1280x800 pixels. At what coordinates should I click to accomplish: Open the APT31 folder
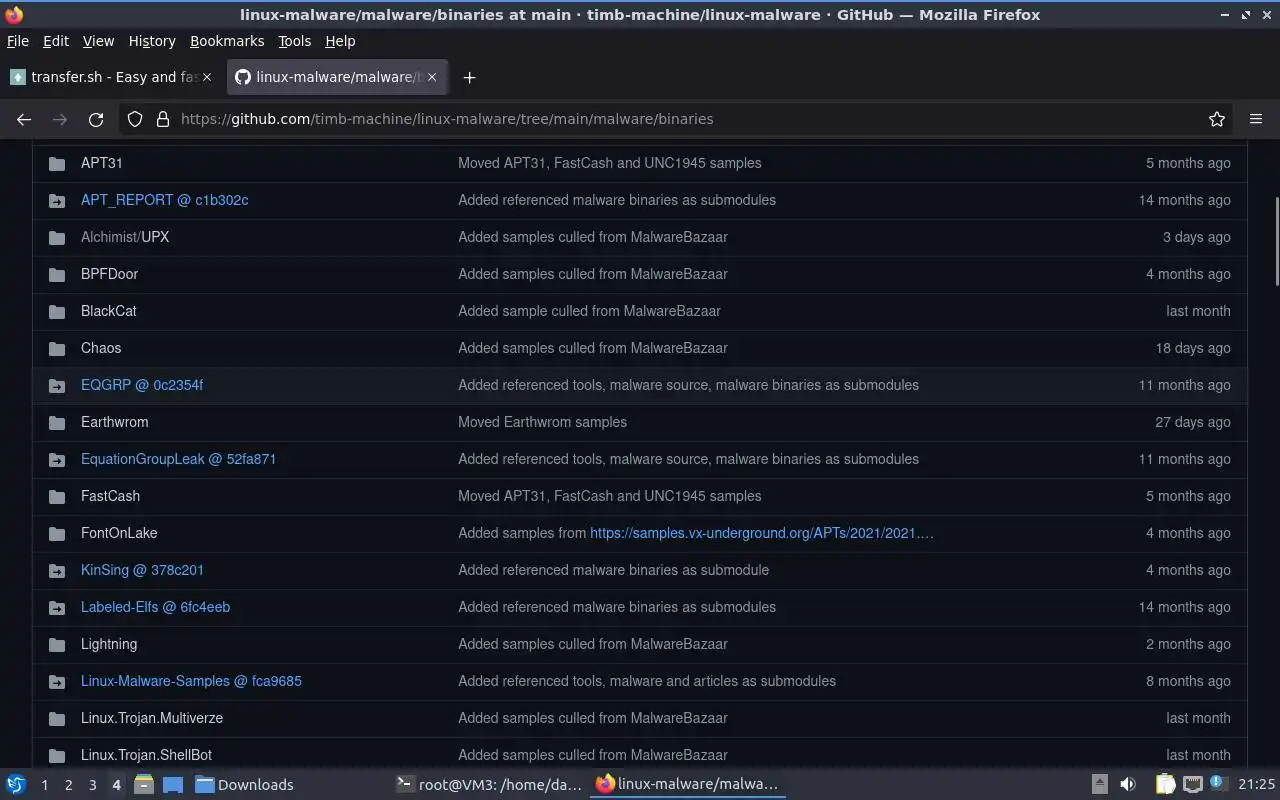(102, 163)
